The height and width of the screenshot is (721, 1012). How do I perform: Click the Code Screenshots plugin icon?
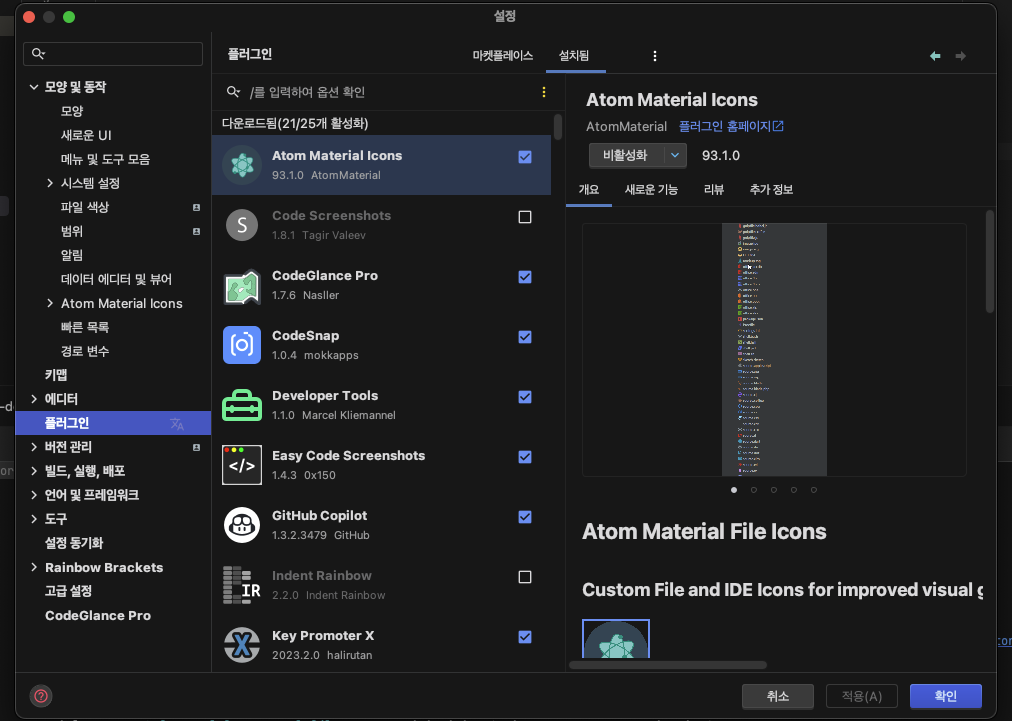click(x=242, y=225)
